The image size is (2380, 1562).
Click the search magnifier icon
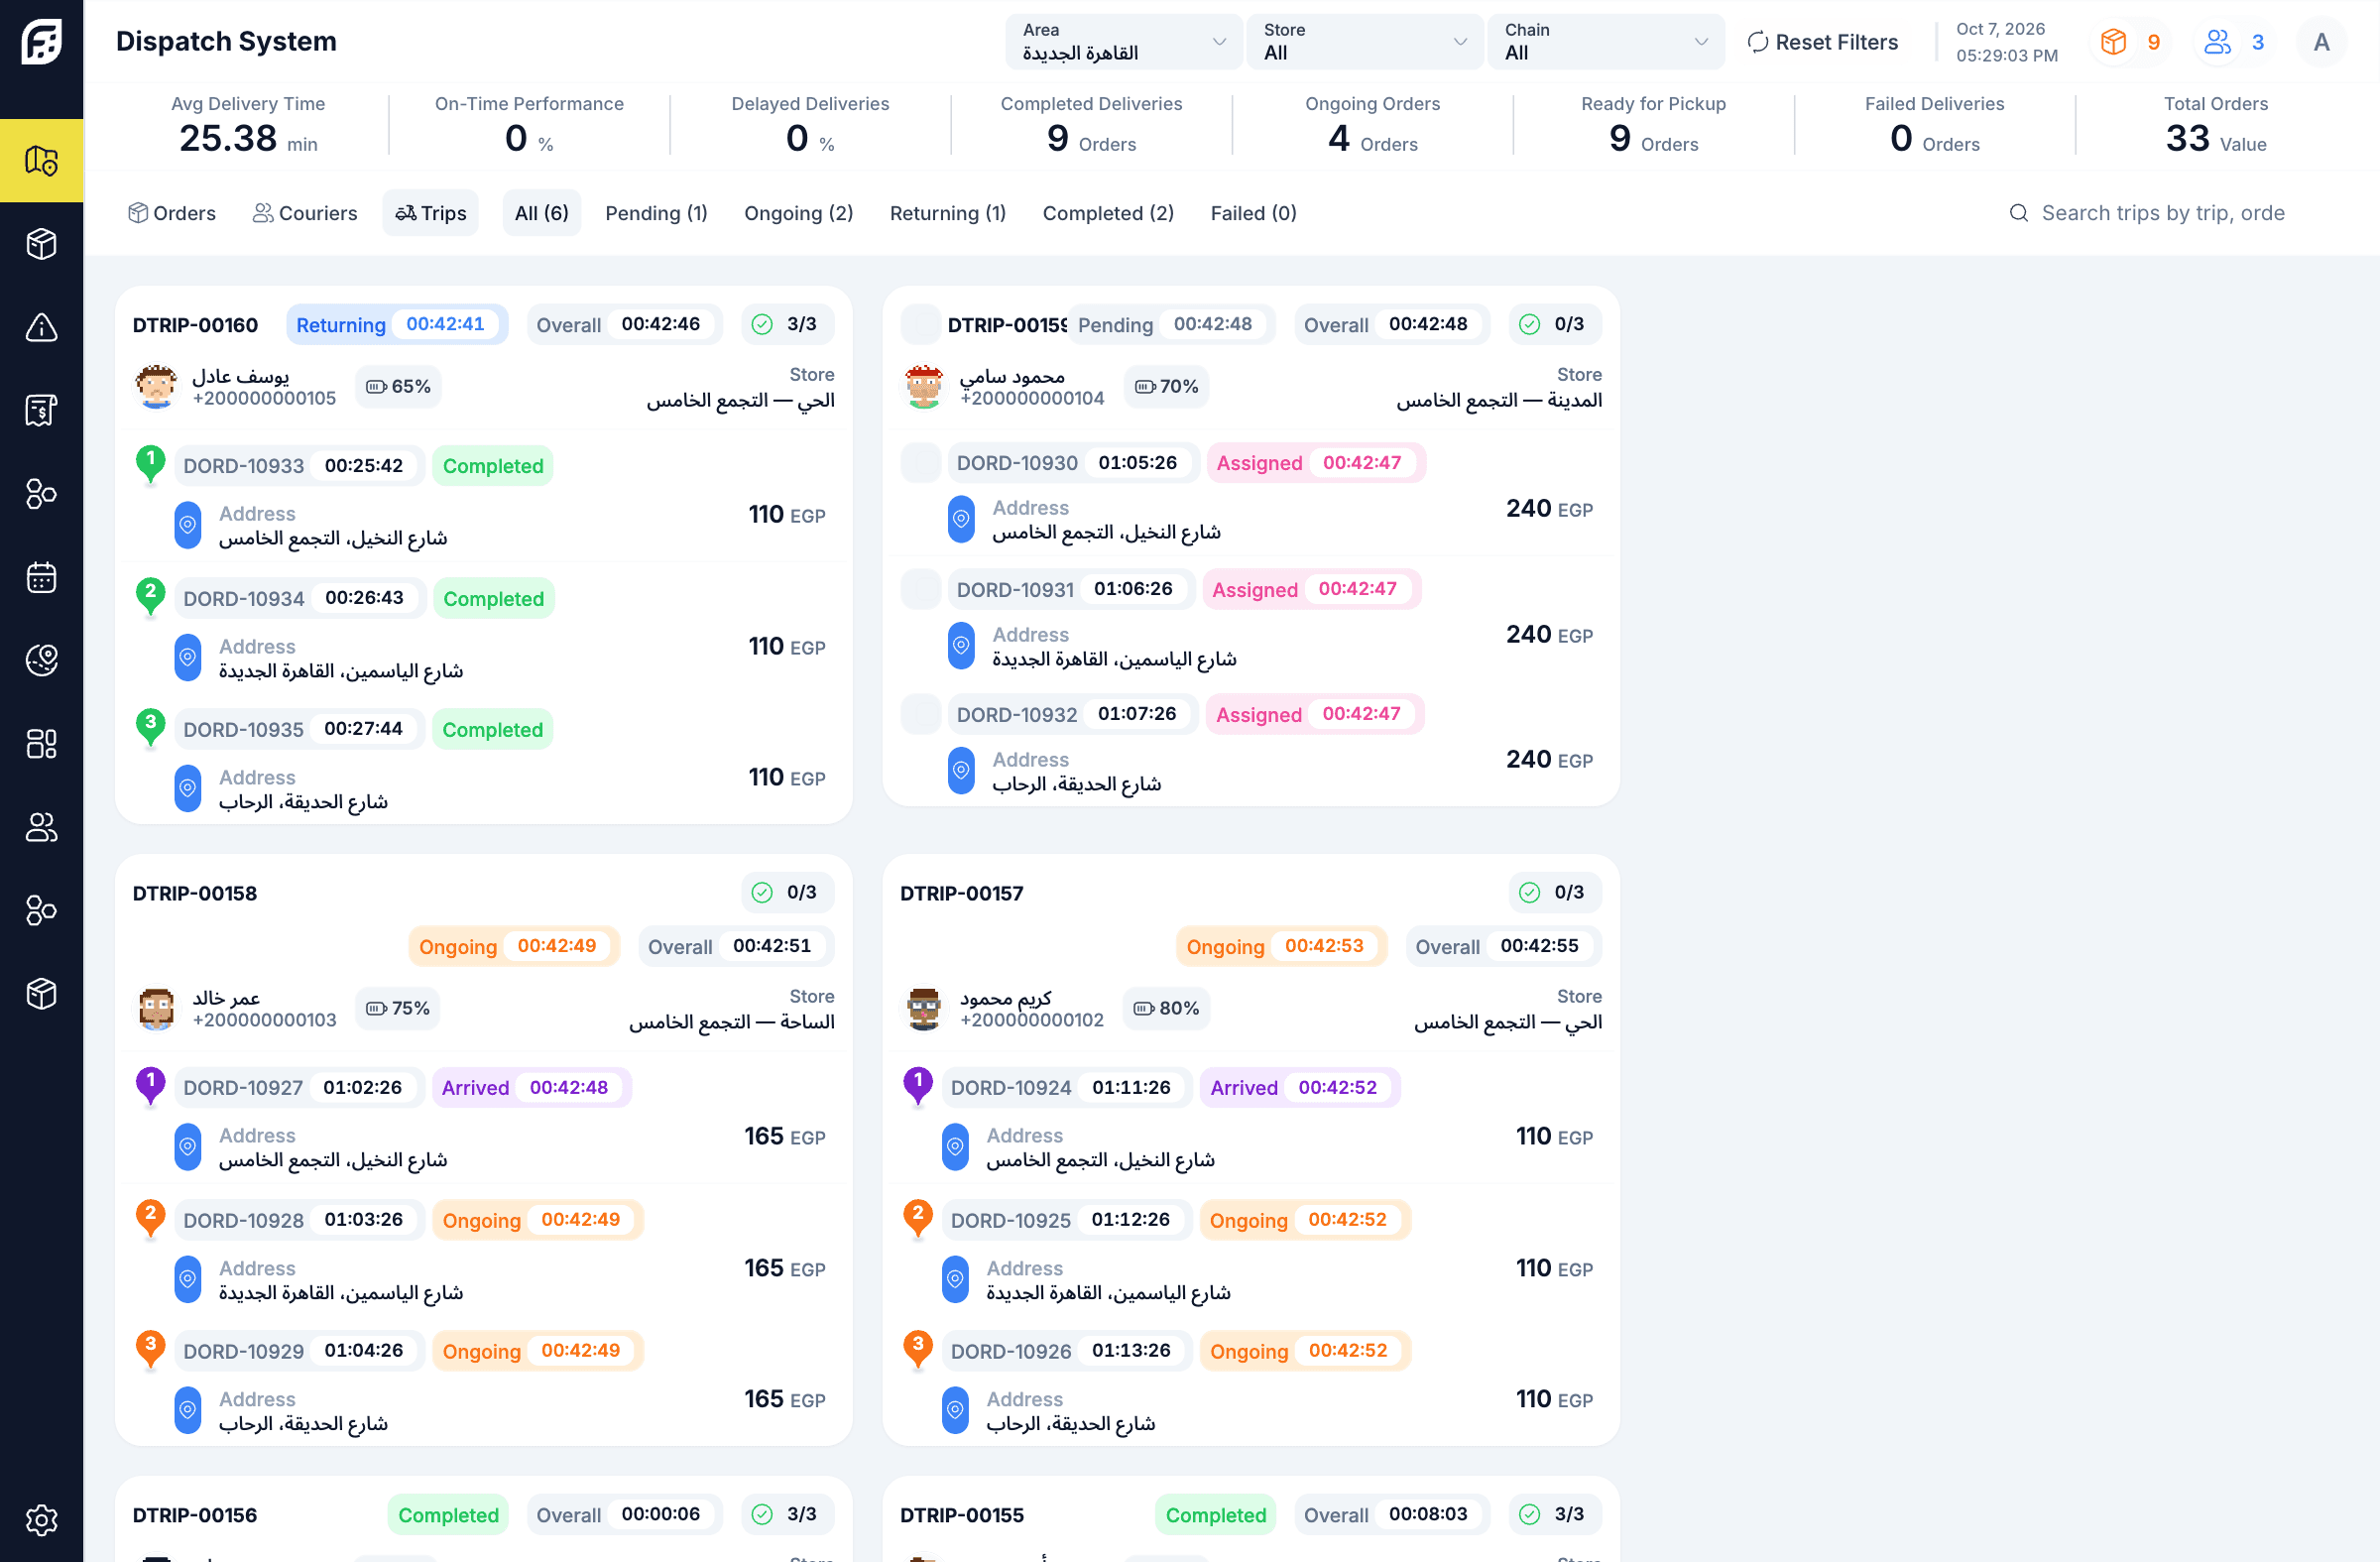(x=2018, y=213)
